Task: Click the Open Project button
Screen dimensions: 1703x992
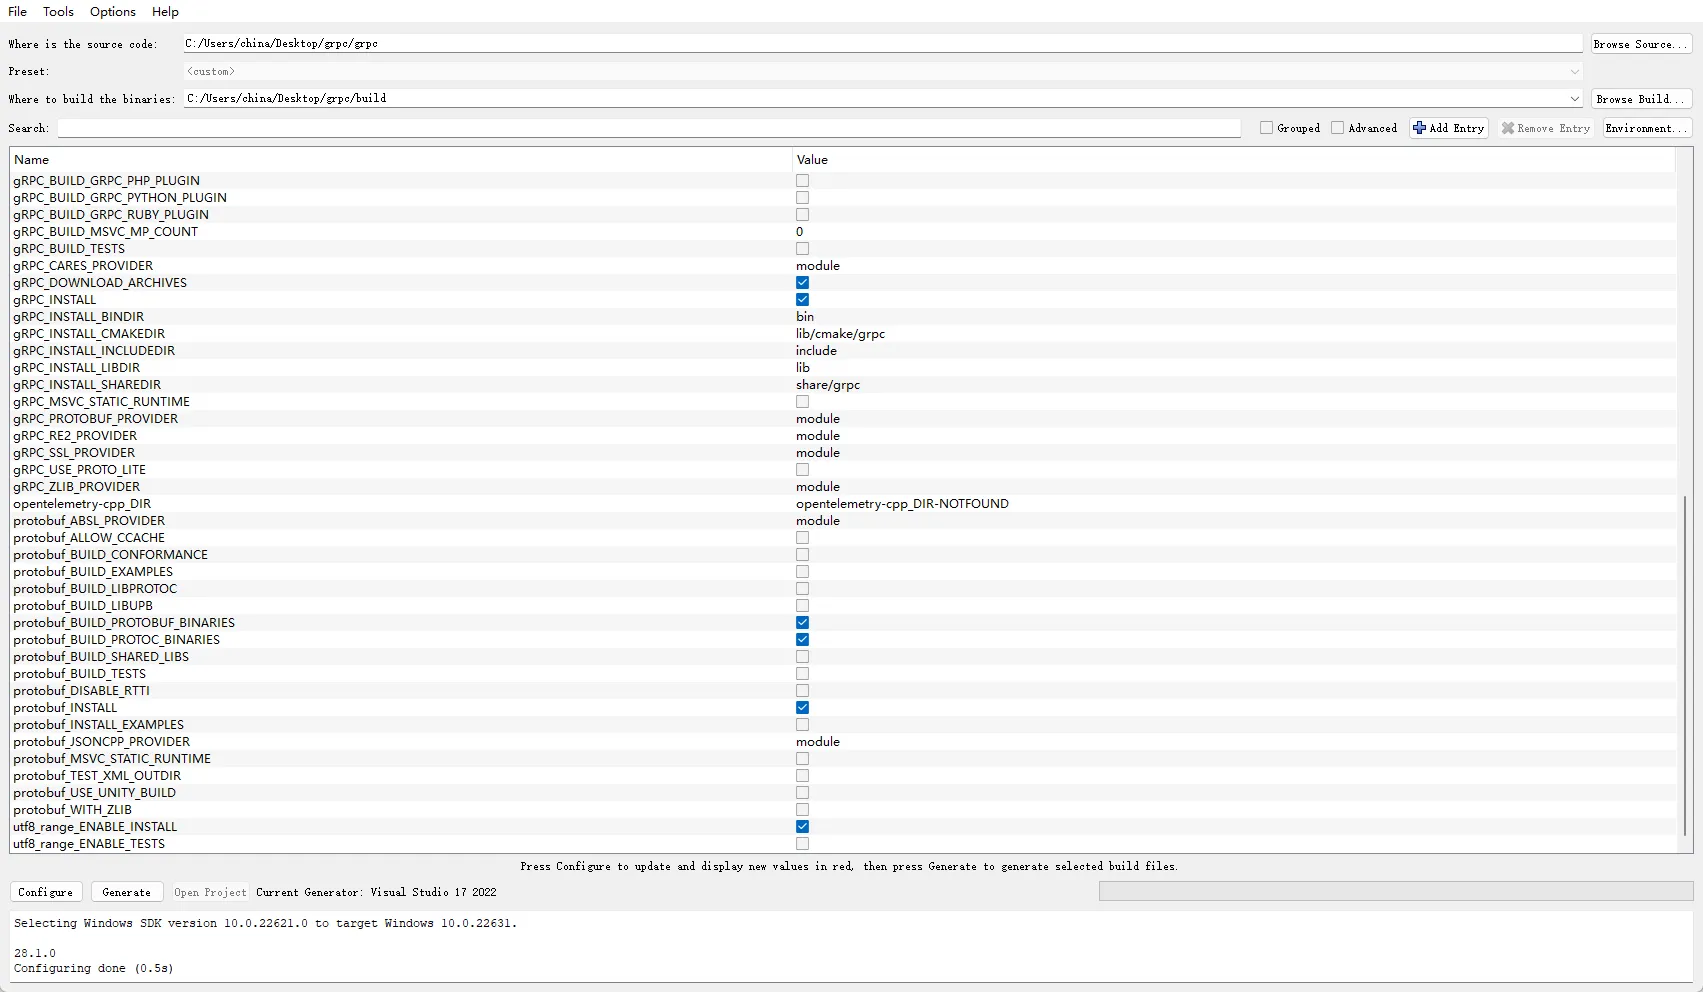Action: (x=210, y=892)
